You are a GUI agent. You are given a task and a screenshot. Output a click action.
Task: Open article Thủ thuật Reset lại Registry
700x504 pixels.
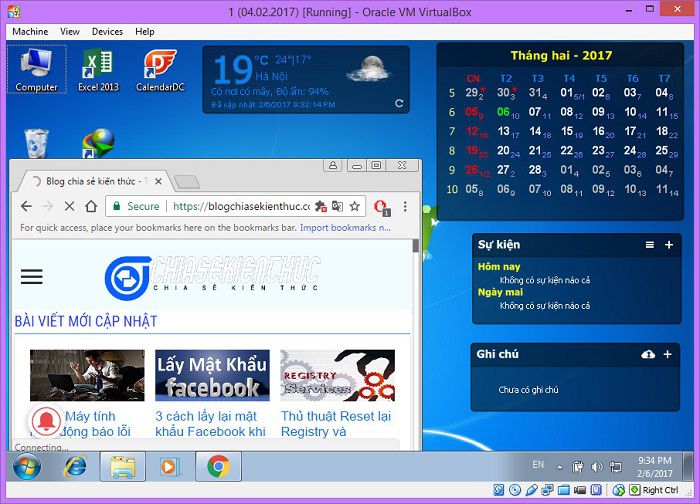pos(336,424)
